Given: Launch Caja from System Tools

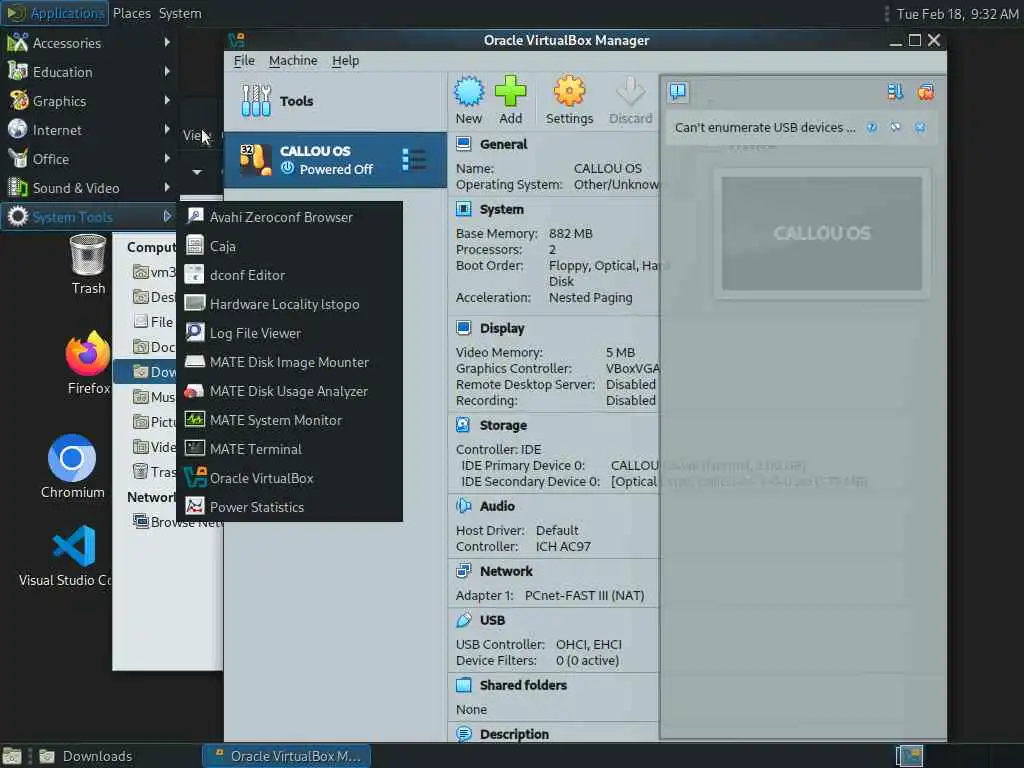Looking at the screenshot, I should [289, 246].
